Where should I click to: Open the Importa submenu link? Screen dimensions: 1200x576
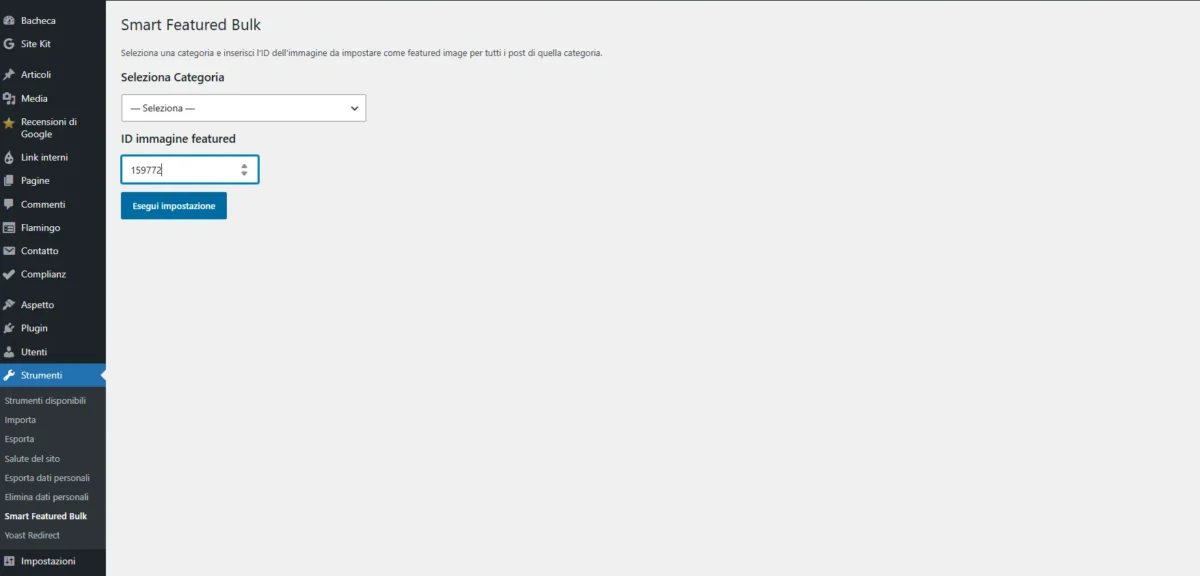click(20, 420)
